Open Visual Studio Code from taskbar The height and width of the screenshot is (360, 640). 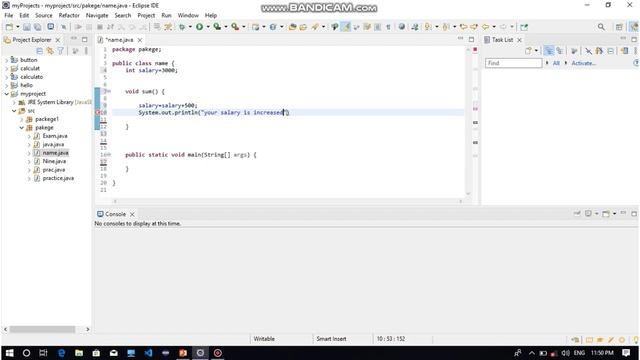coord(148,353)
